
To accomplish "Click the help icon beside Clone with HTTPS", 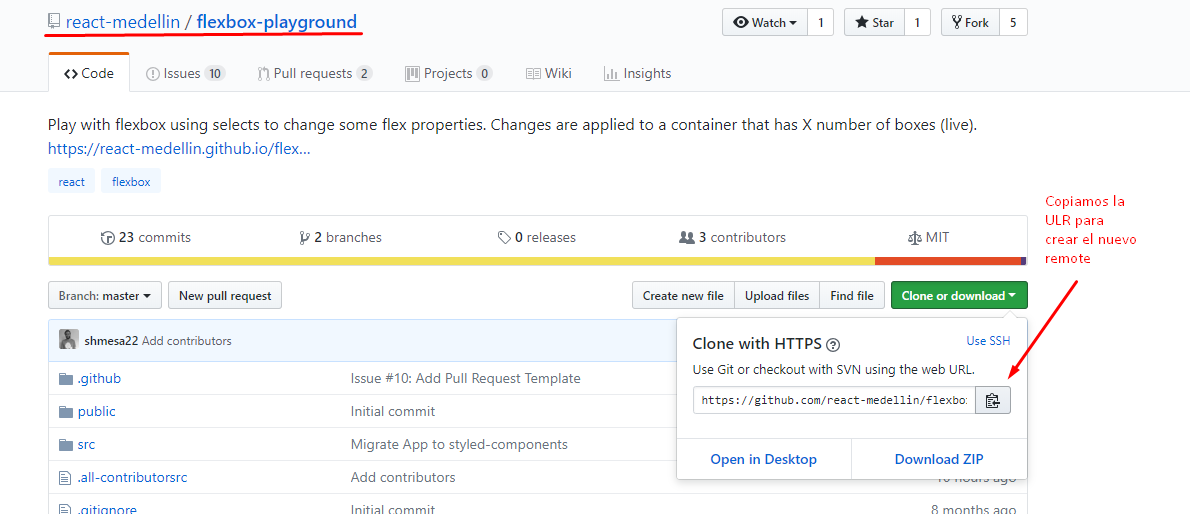I will click(833, 344).
